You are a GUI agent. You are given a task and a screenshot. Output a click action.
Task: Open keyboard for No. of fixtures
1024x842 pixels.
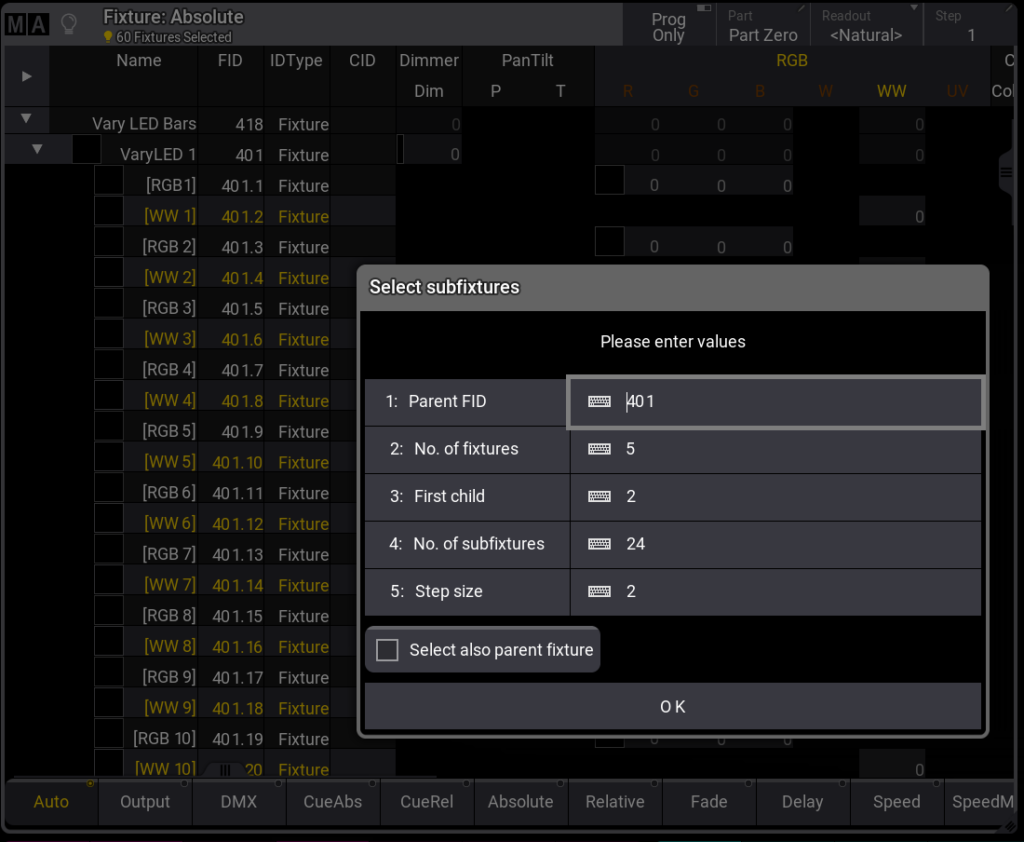tap(599, 449)
